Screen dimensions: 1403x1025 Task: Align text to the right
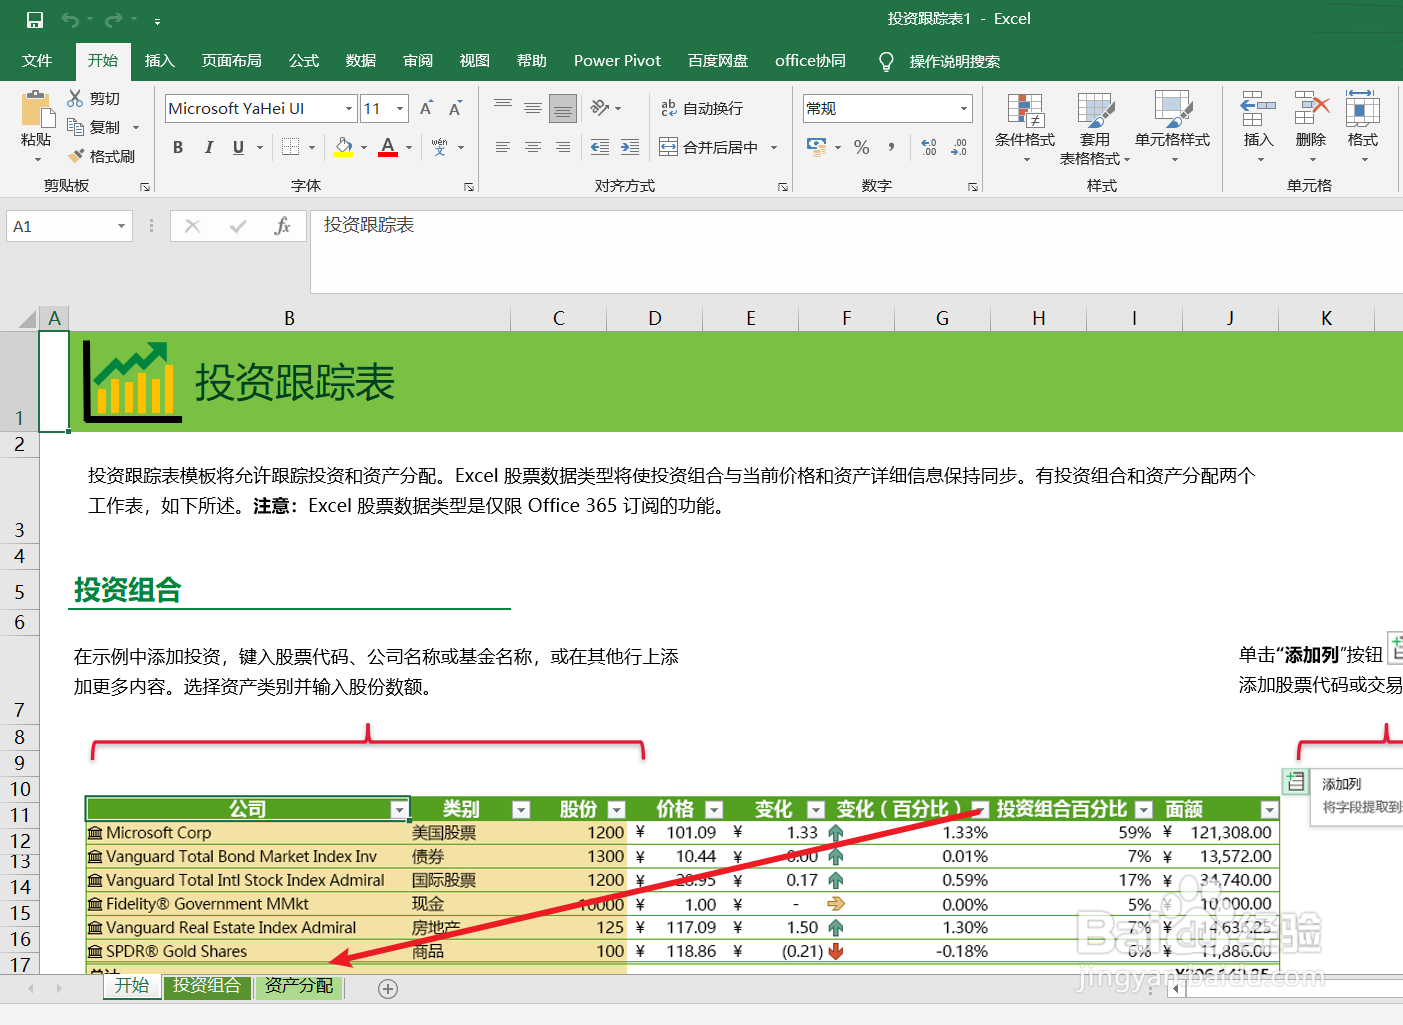(563, 147)
